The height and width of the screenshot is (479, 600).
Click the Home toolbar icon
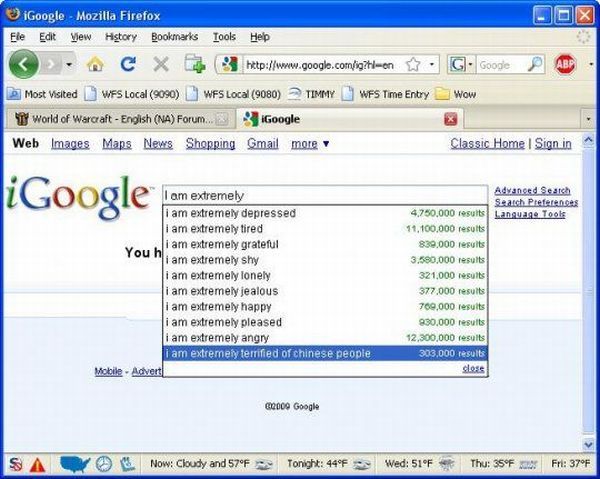click(96, 65)
